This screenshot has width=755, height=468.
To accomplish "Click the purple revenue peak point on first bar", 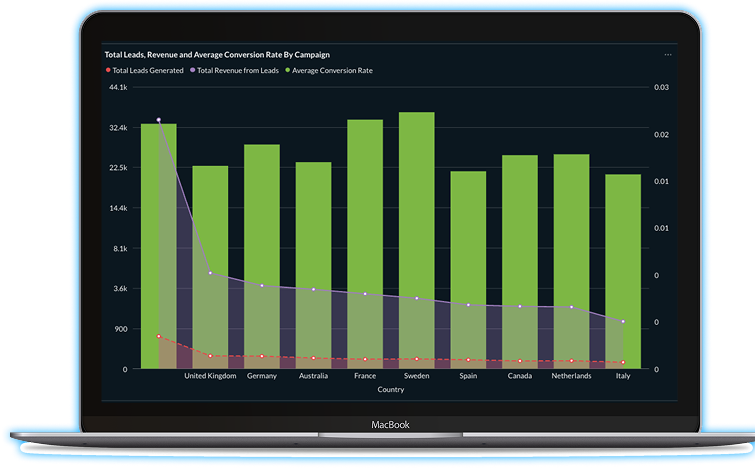I will click(x=158, y=120).
